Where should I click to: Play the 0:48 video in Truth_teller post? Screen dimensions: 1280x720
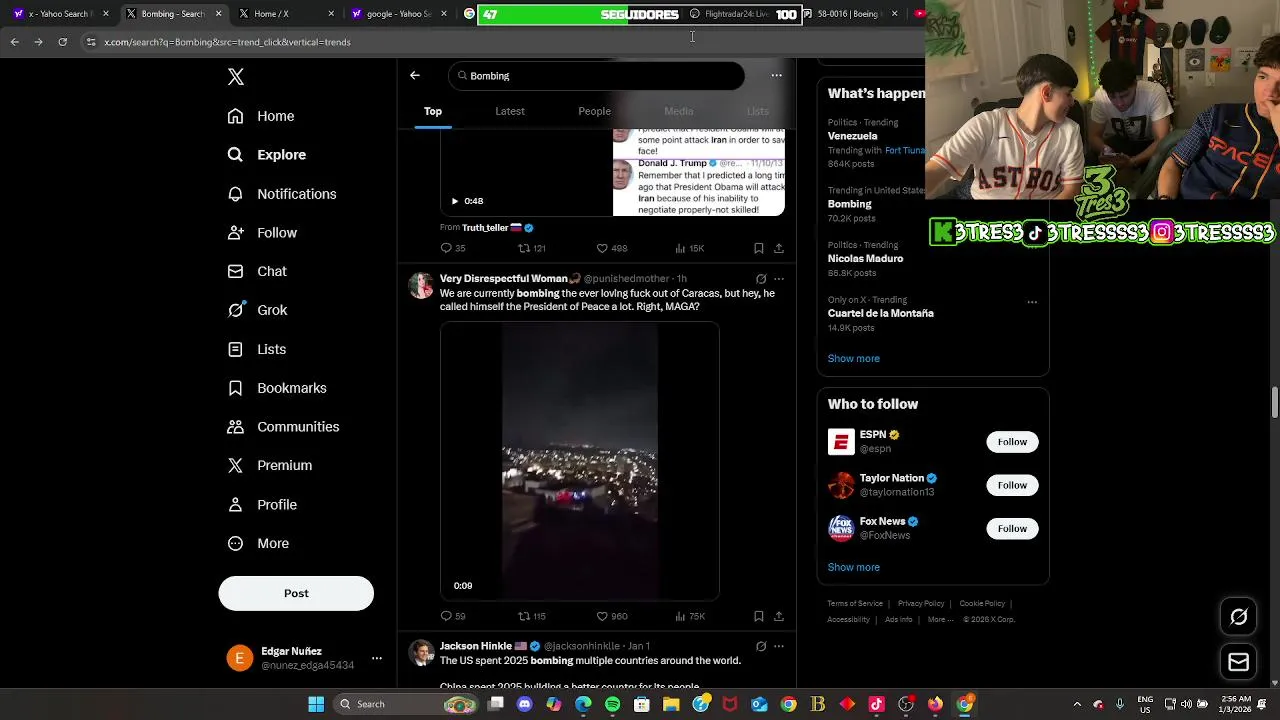(x=455, y=201)
